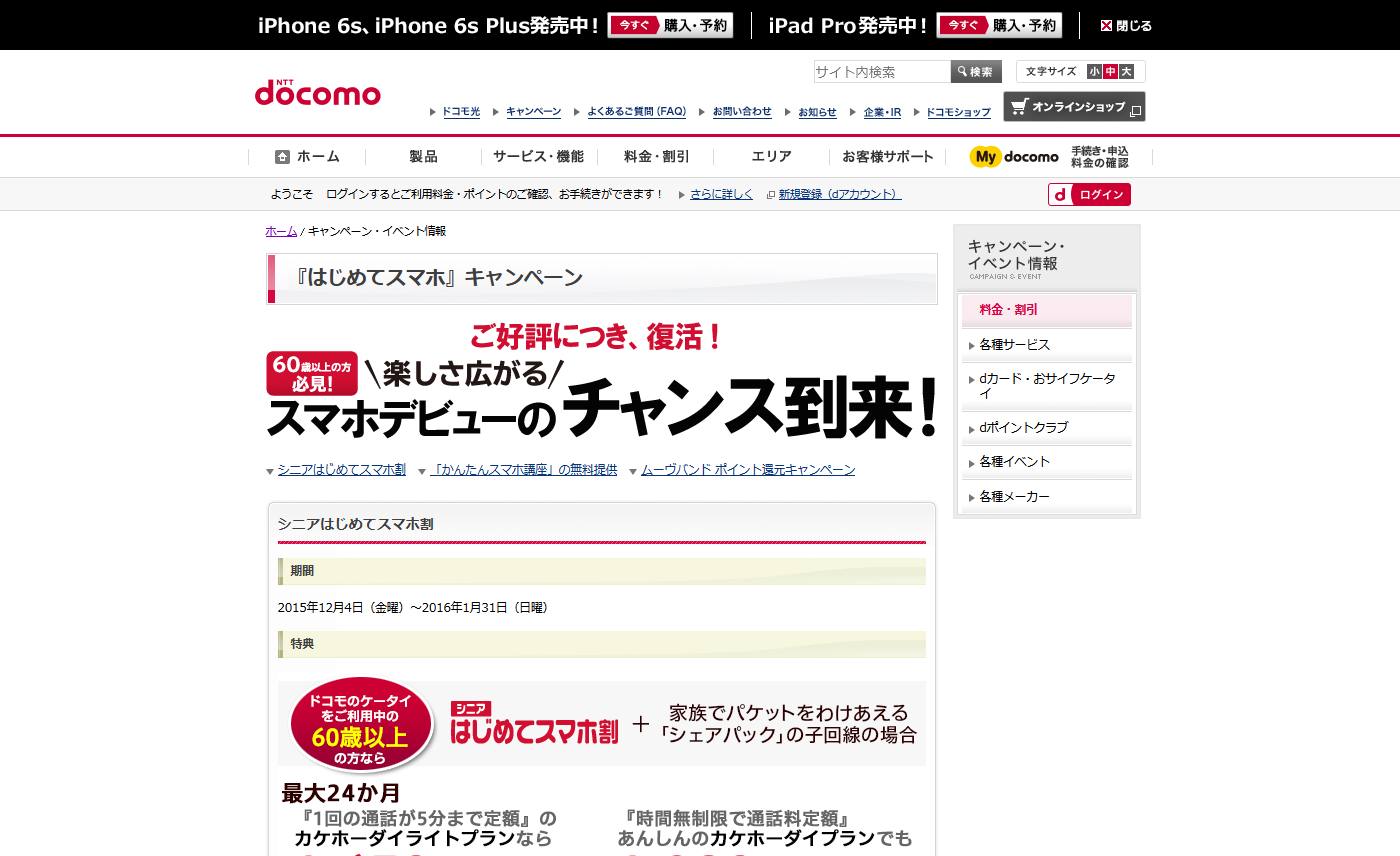Expand 各種サービス in the sidebar
1400x856 pixels.
click(x=1047, y=344)
